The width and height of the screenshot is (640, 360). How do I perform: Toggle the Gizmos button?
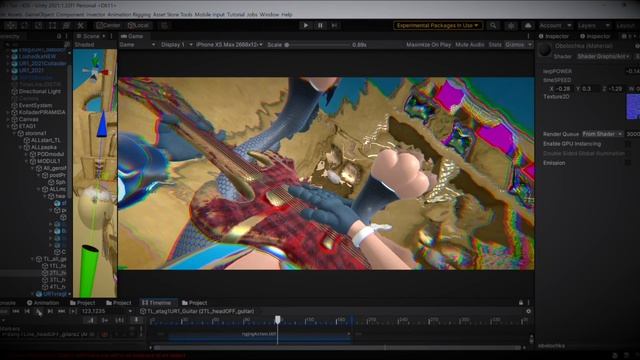click(515, 44)
